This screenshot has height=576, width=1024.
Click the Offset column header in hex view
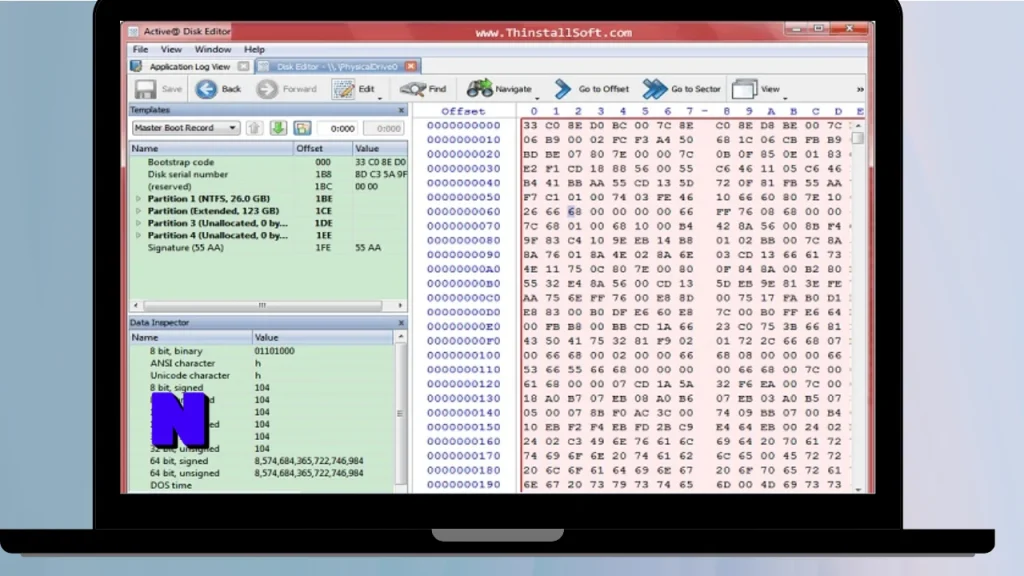click(463, 111)
